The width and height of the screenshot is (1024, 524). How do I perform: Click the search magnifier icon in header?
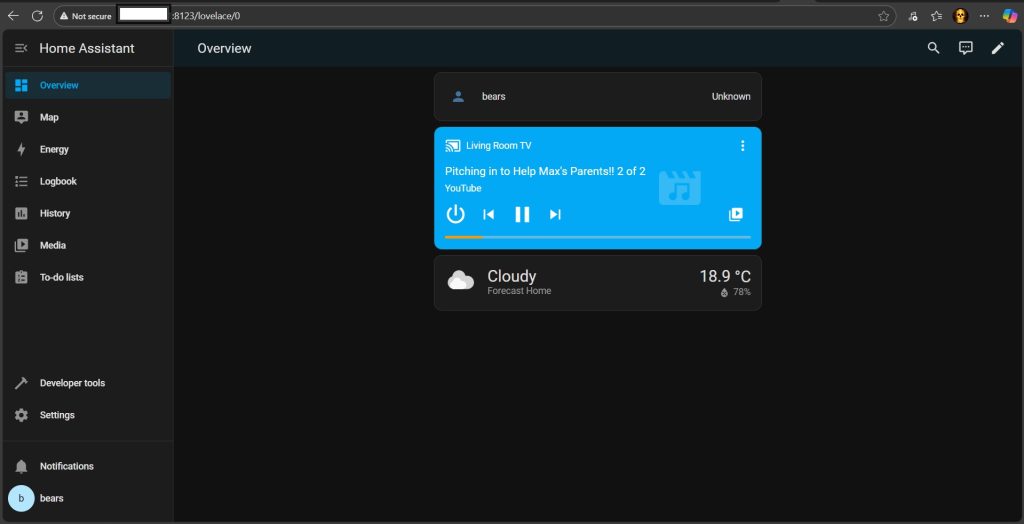tap(934, 48)
